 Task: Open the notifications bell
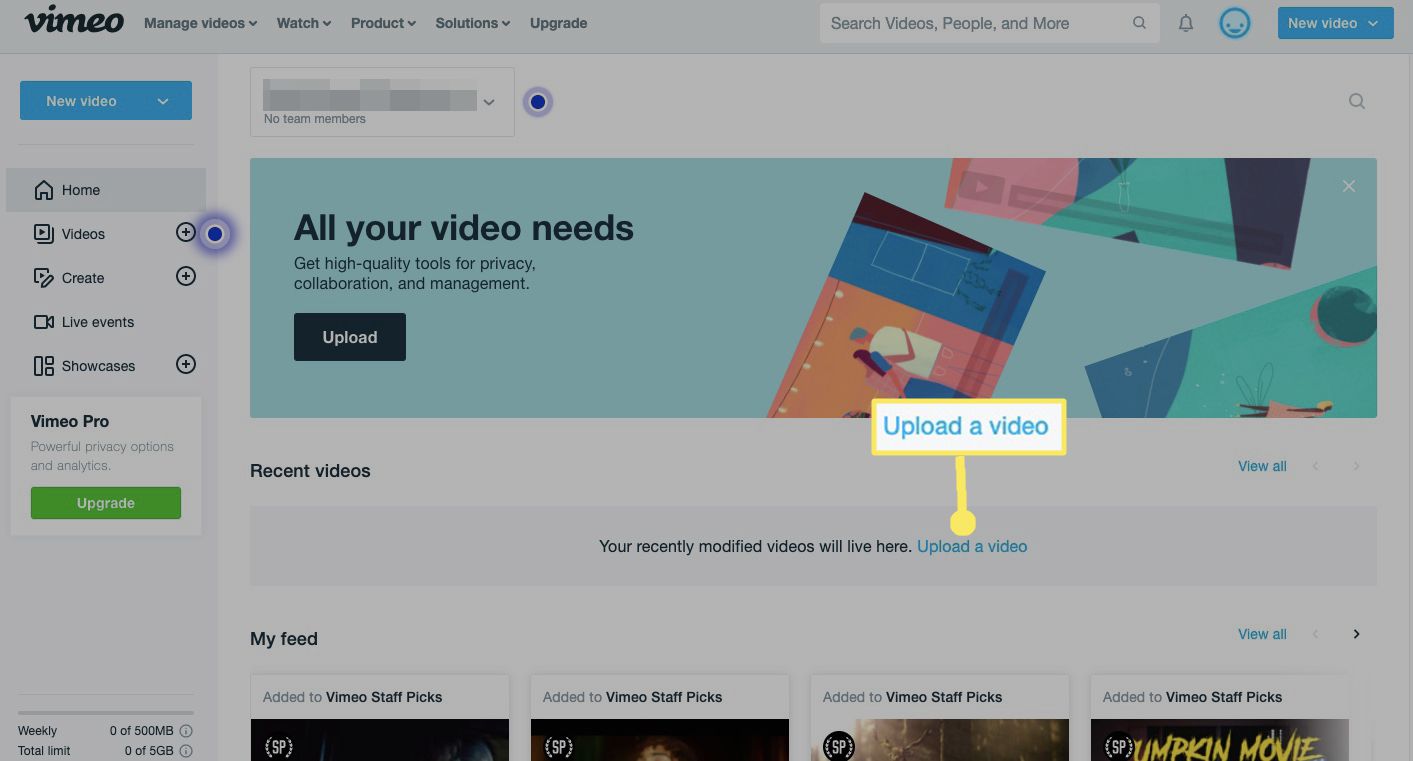coord(1186,23)
